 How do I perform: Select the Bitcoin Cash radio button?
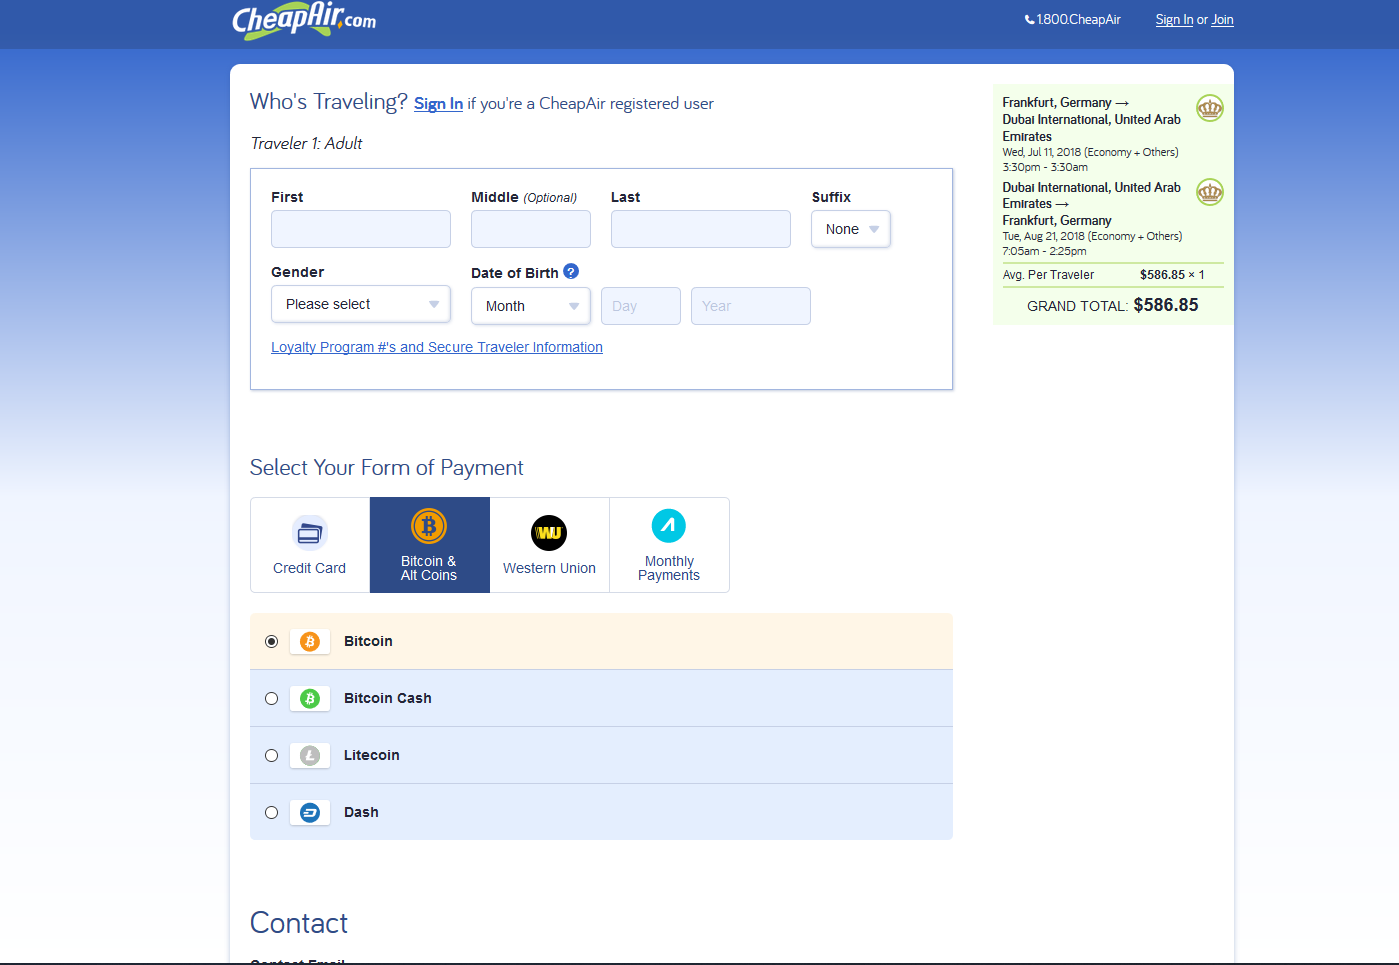271,698
